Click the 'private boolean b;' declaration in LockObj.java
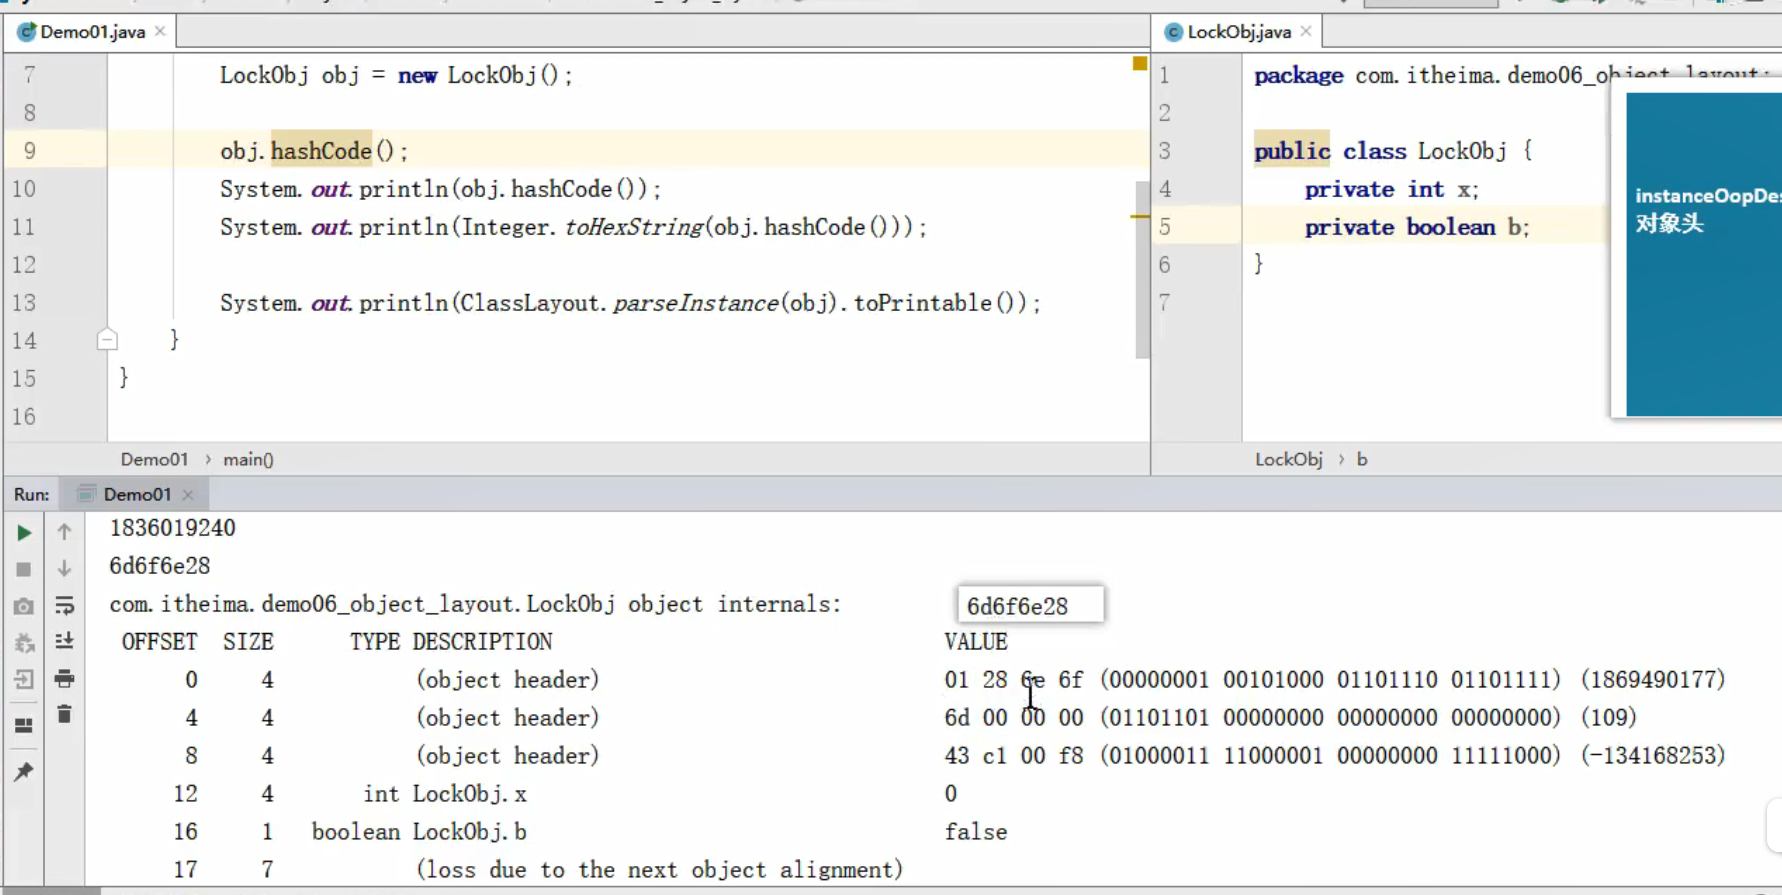This screenshot has width=1782, height=895. [1417, 227]
